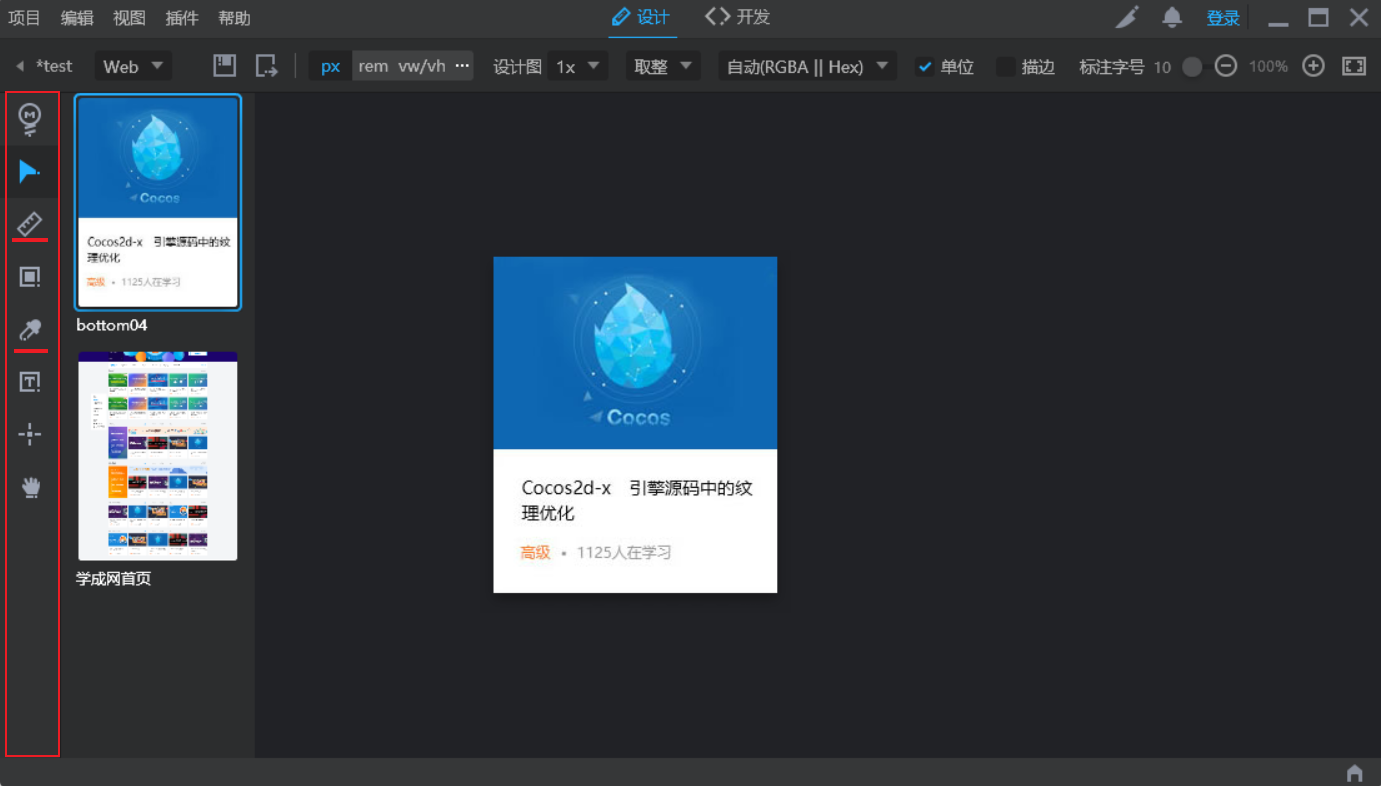Click the 标注字号 value 10
Screen dimensions: 1381x786
pyautogui.click(x=1162, y=67)
